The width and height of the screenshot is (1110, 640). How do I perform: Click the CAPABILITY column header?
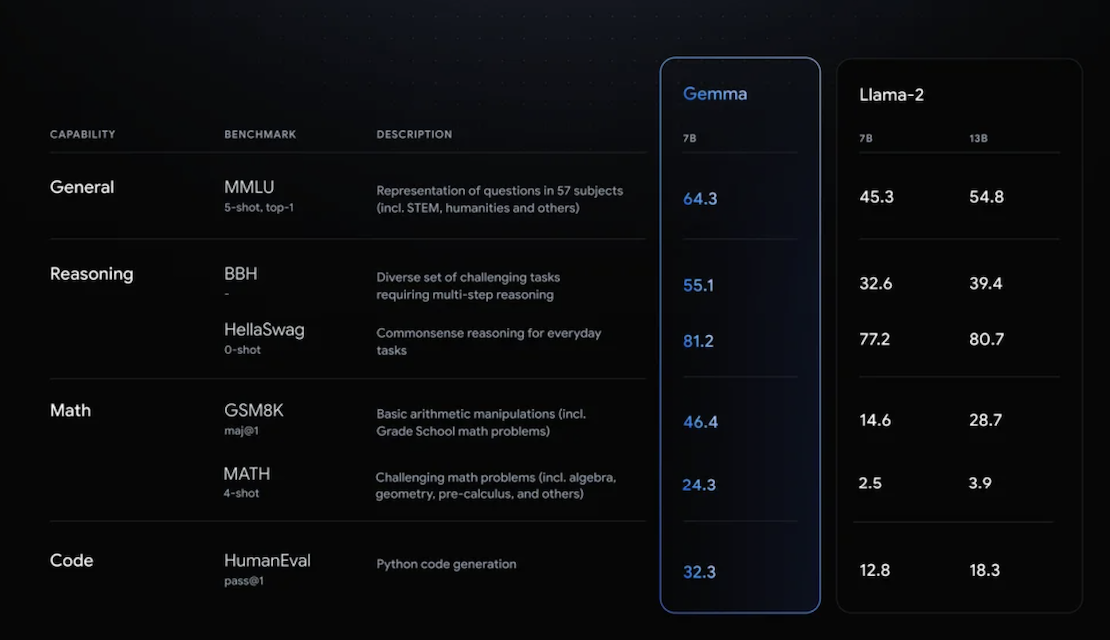82,135
